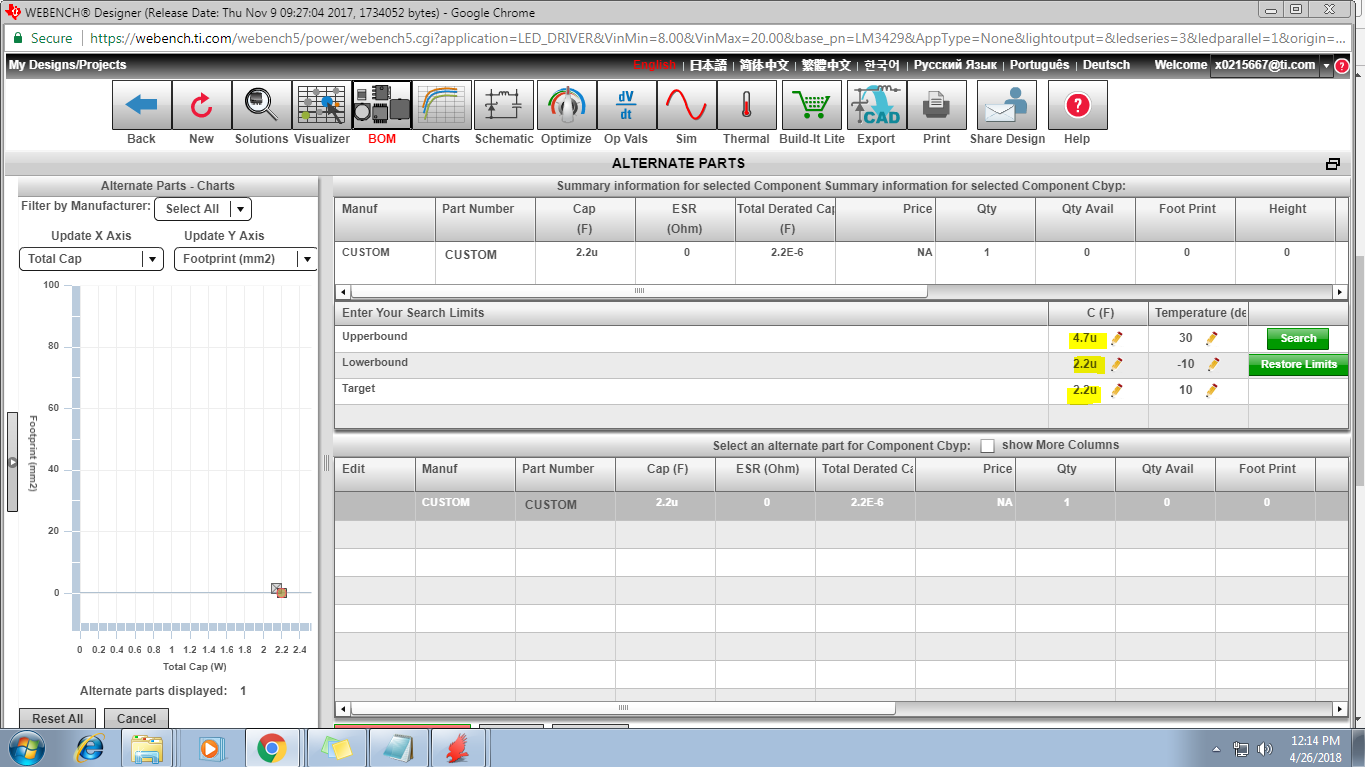Edit Lowerbound C value pencil icon
This screenshot has width=1365, height=767.
pos(1117,364)
